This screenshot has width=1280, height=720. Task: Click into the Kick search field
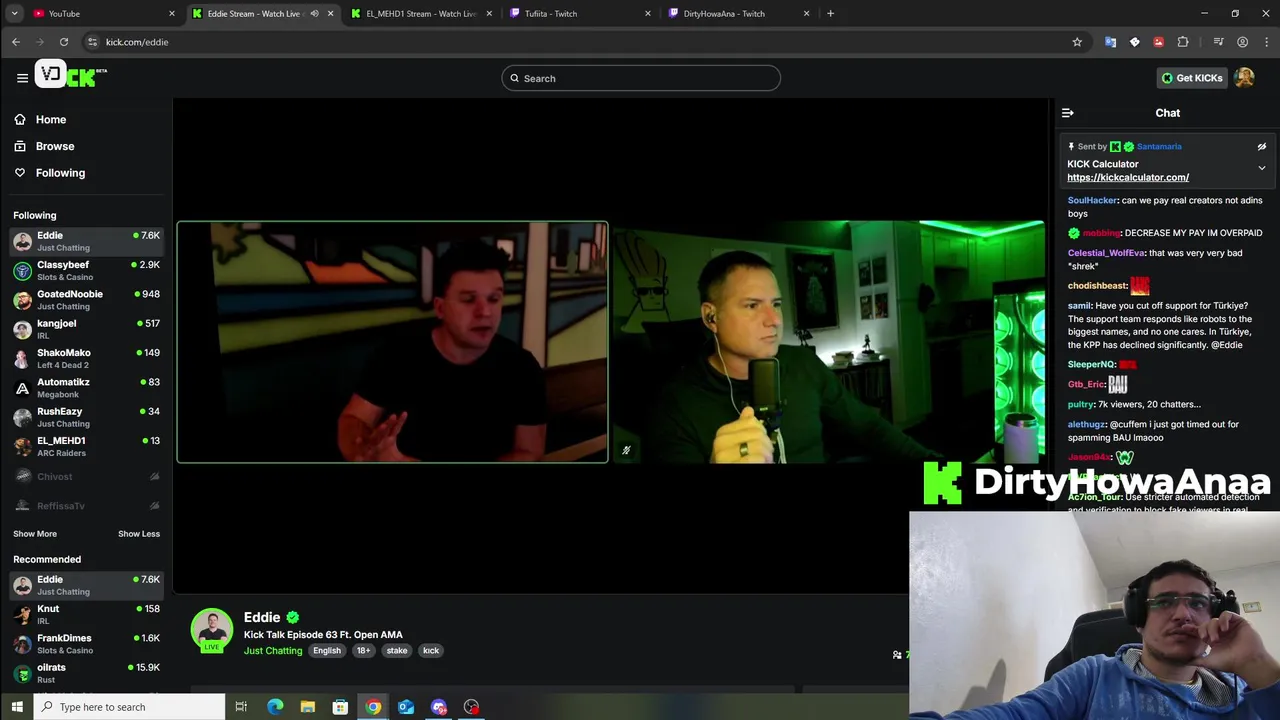[641, 78]
